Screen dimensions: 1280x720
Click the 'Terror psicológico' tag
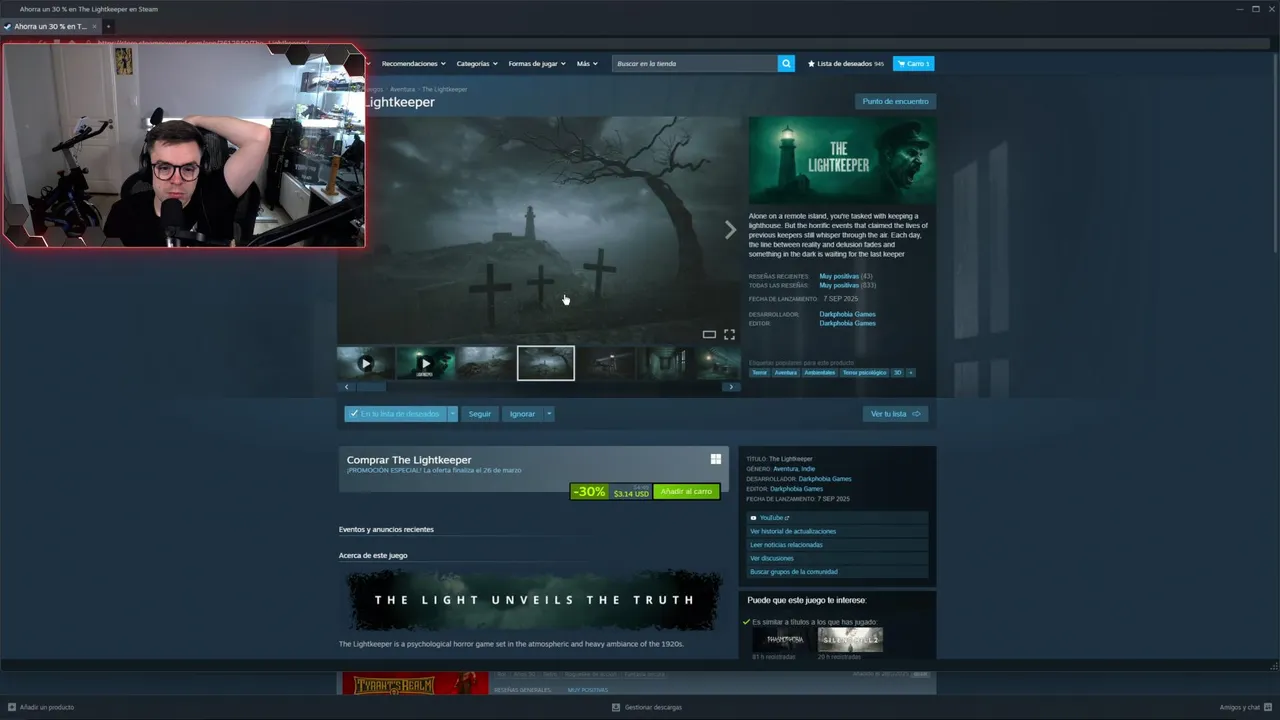coord(865,372)
